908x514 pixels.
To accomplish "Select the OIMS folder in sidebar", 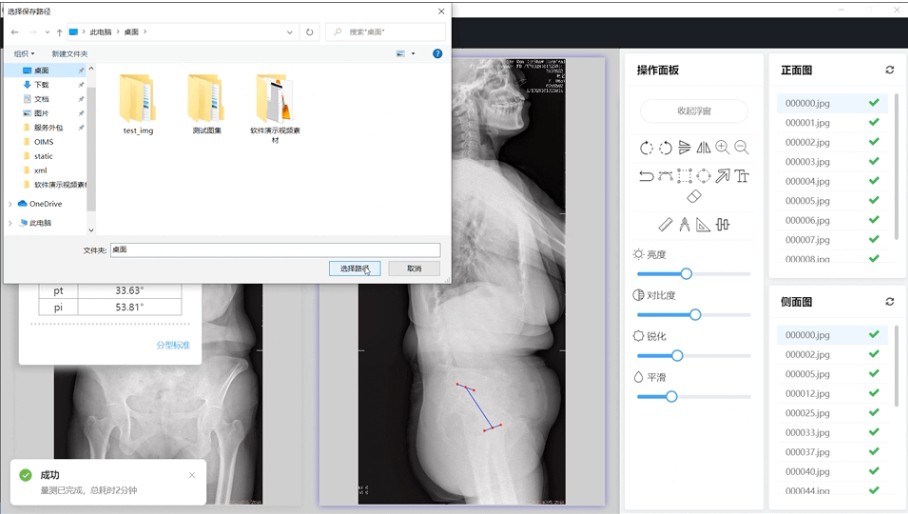I will point(45,142).
